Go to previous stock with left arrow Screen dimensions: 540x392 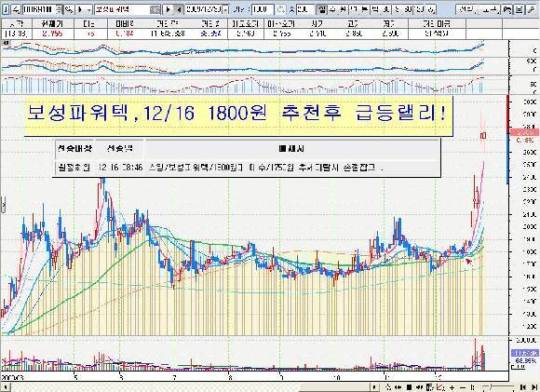[x=179, y=9]
